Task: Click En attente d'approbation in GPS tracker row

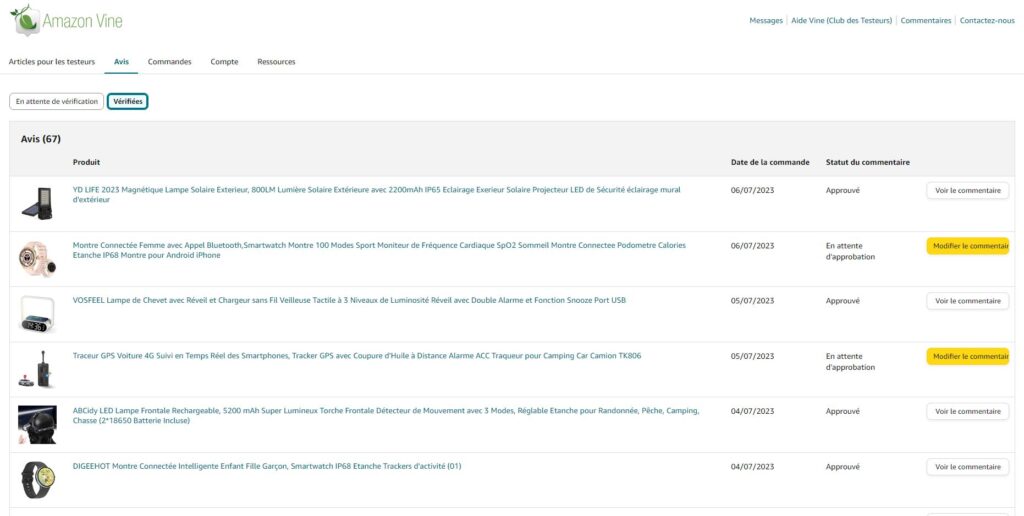Action: pos(850,362)
